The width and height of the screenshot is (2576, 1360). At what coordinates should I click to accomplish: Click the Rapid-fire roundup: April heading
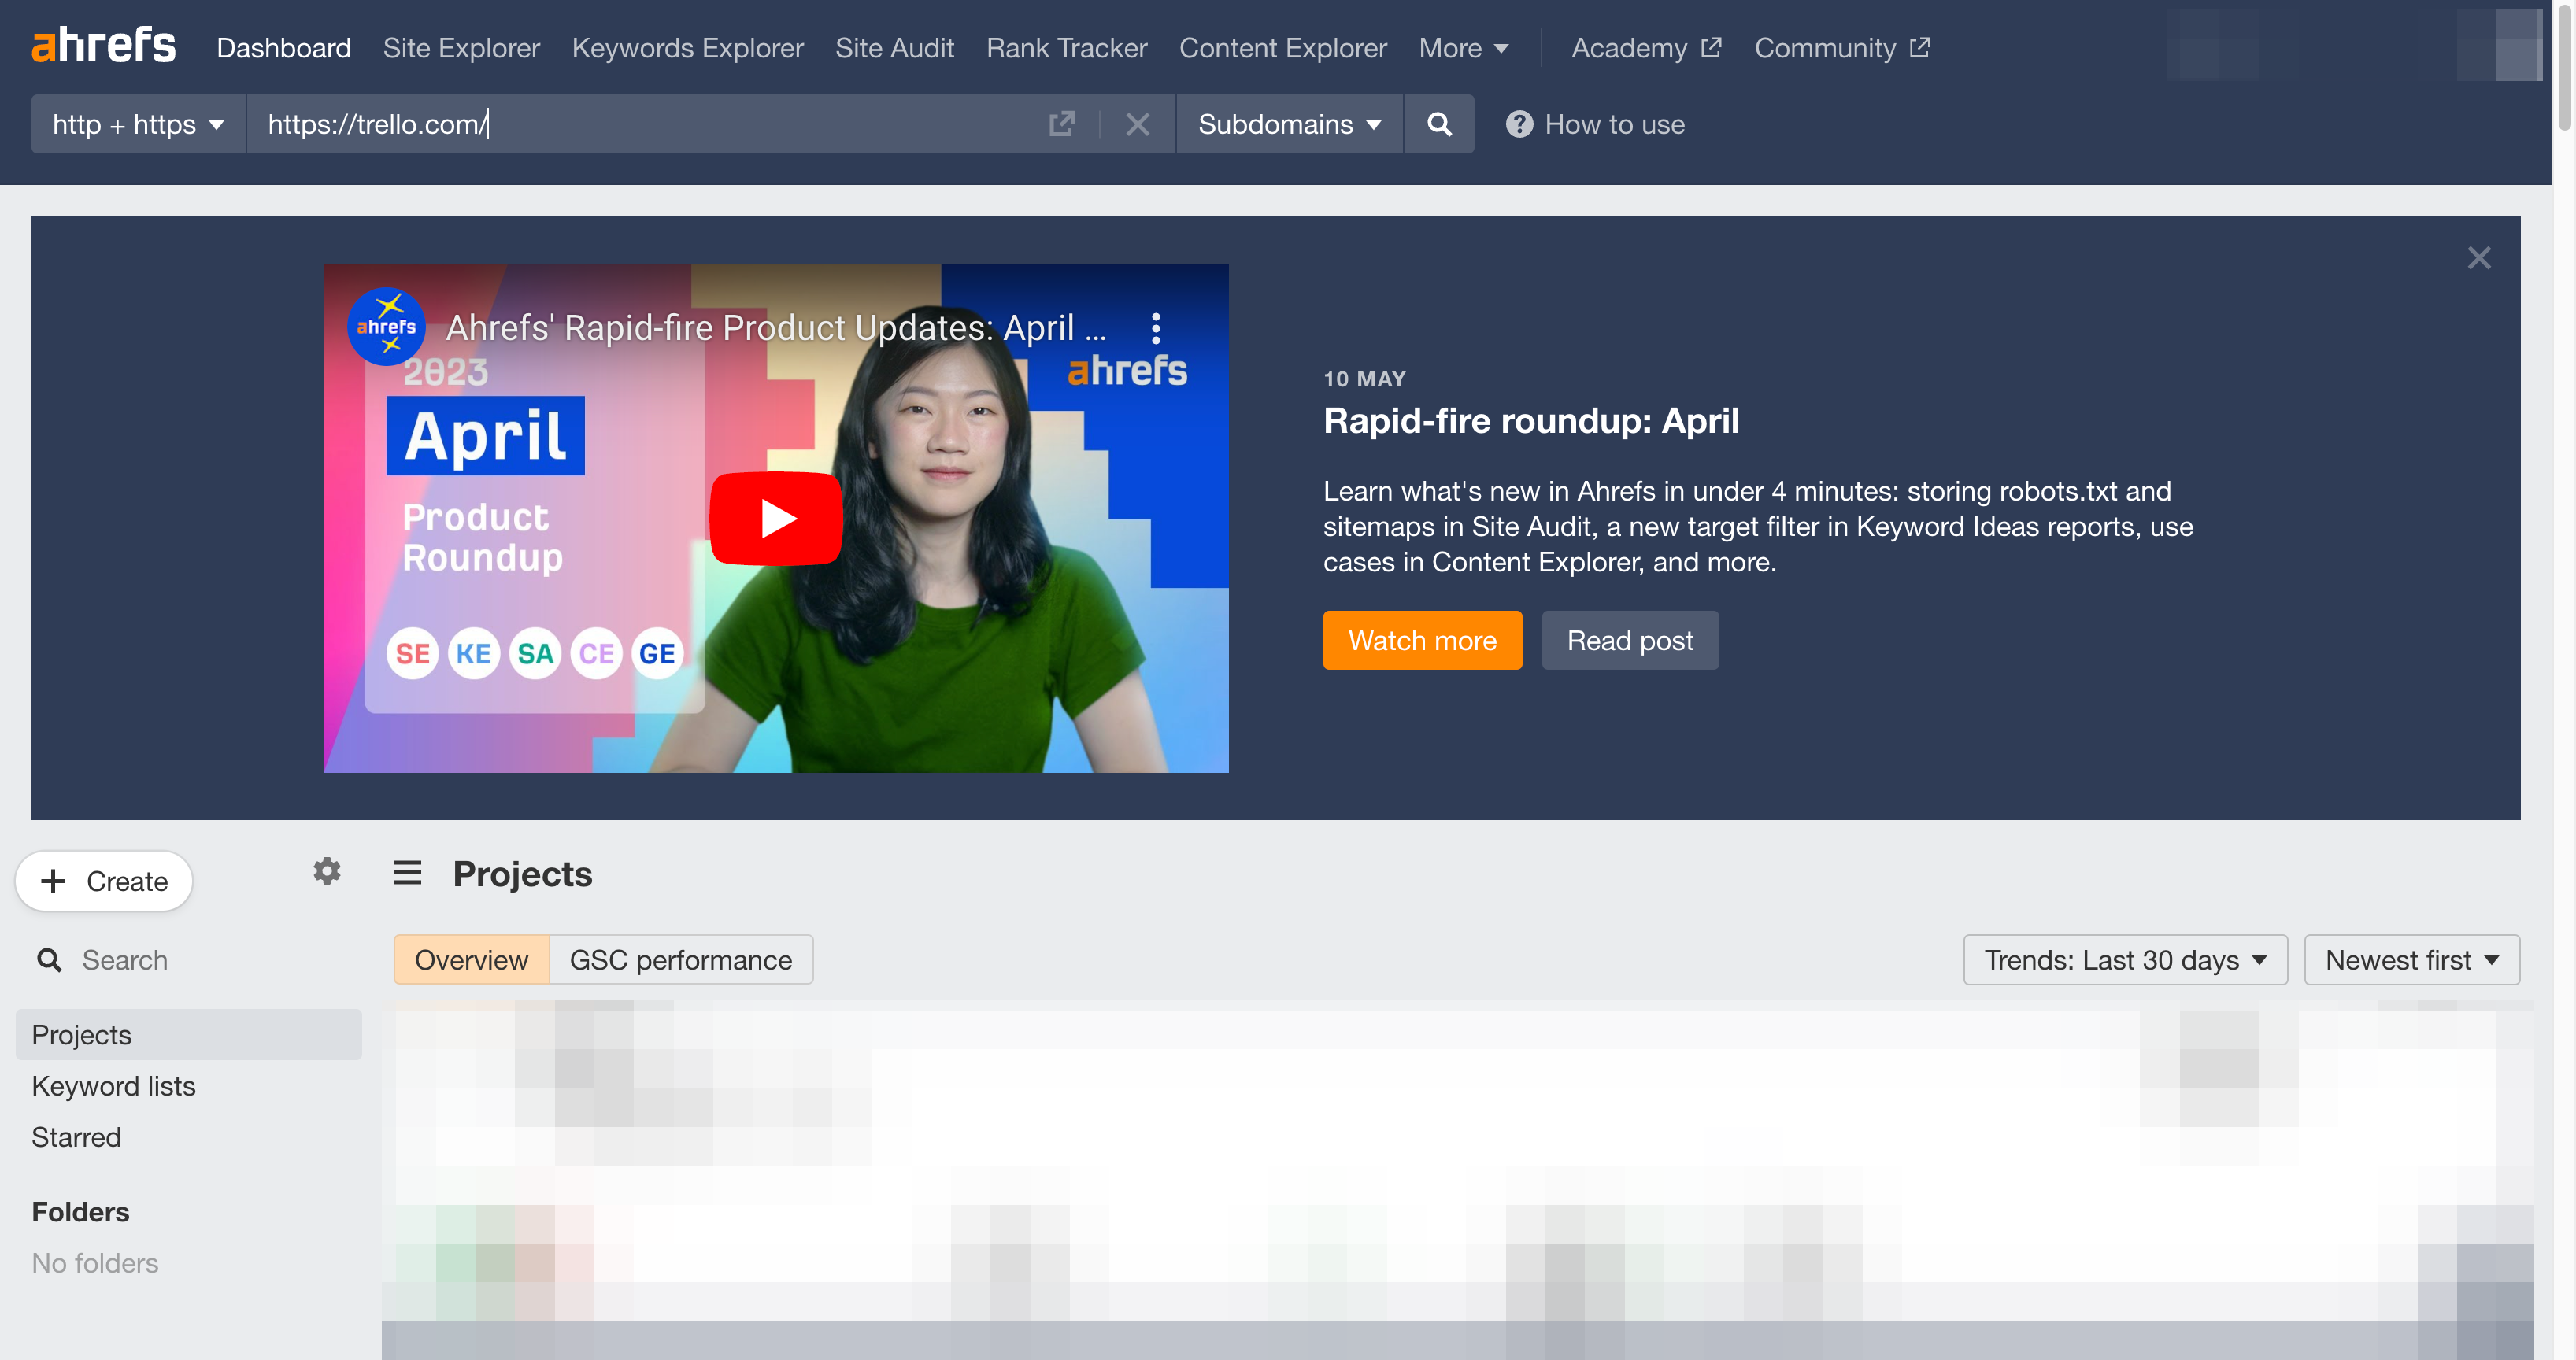point(1531,421)
